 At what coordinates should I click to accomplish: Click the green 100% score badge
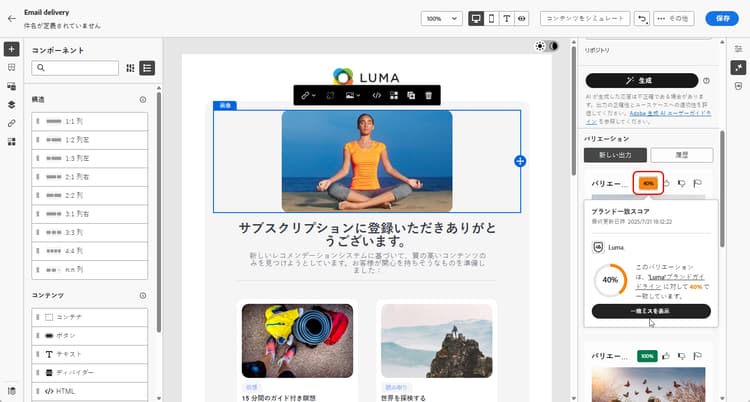[x=647, y=356]
